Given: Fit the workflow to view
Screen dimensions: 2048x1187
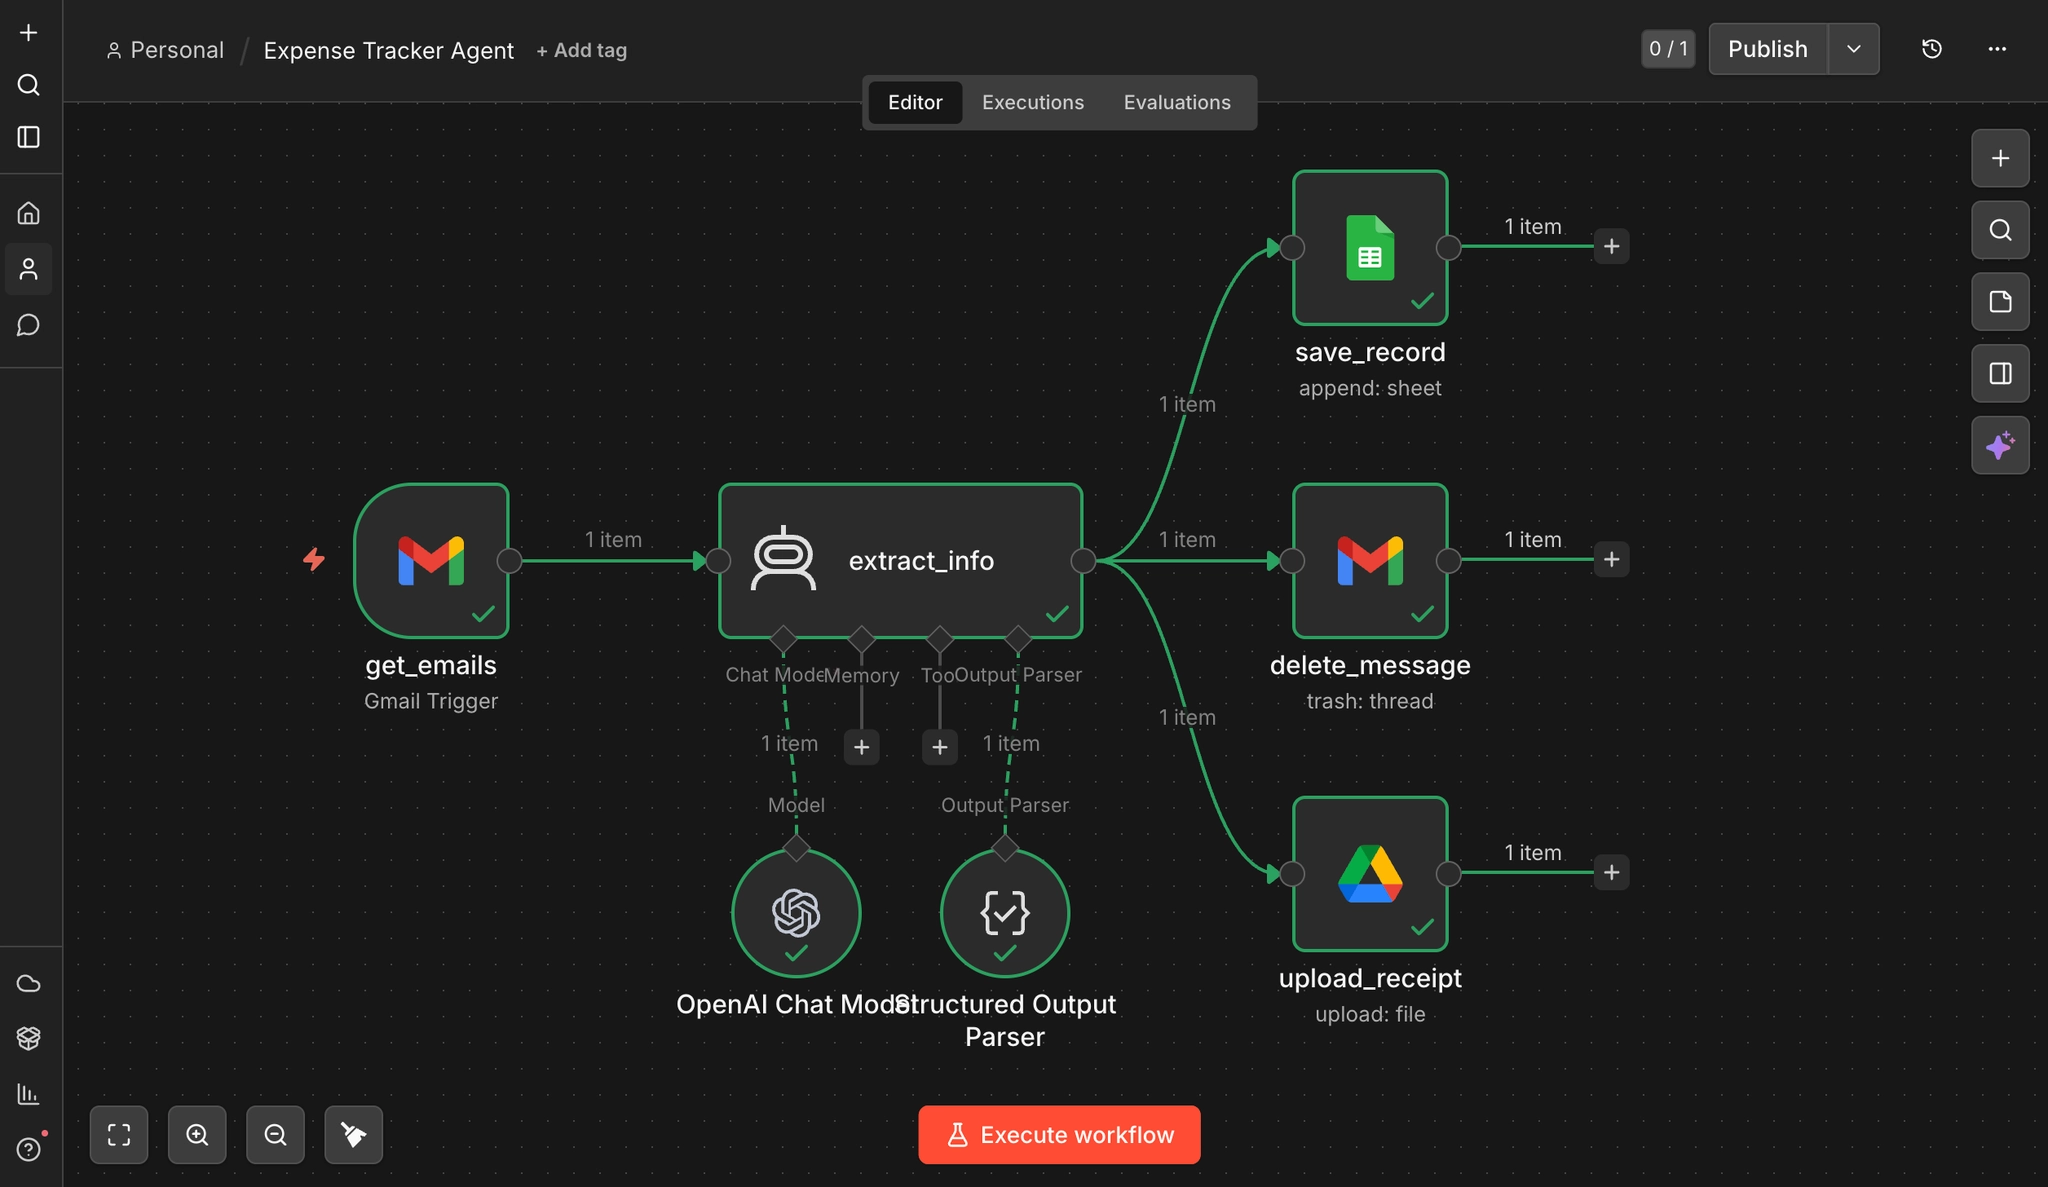Looking at the screenshot, I should [119, 1135].
